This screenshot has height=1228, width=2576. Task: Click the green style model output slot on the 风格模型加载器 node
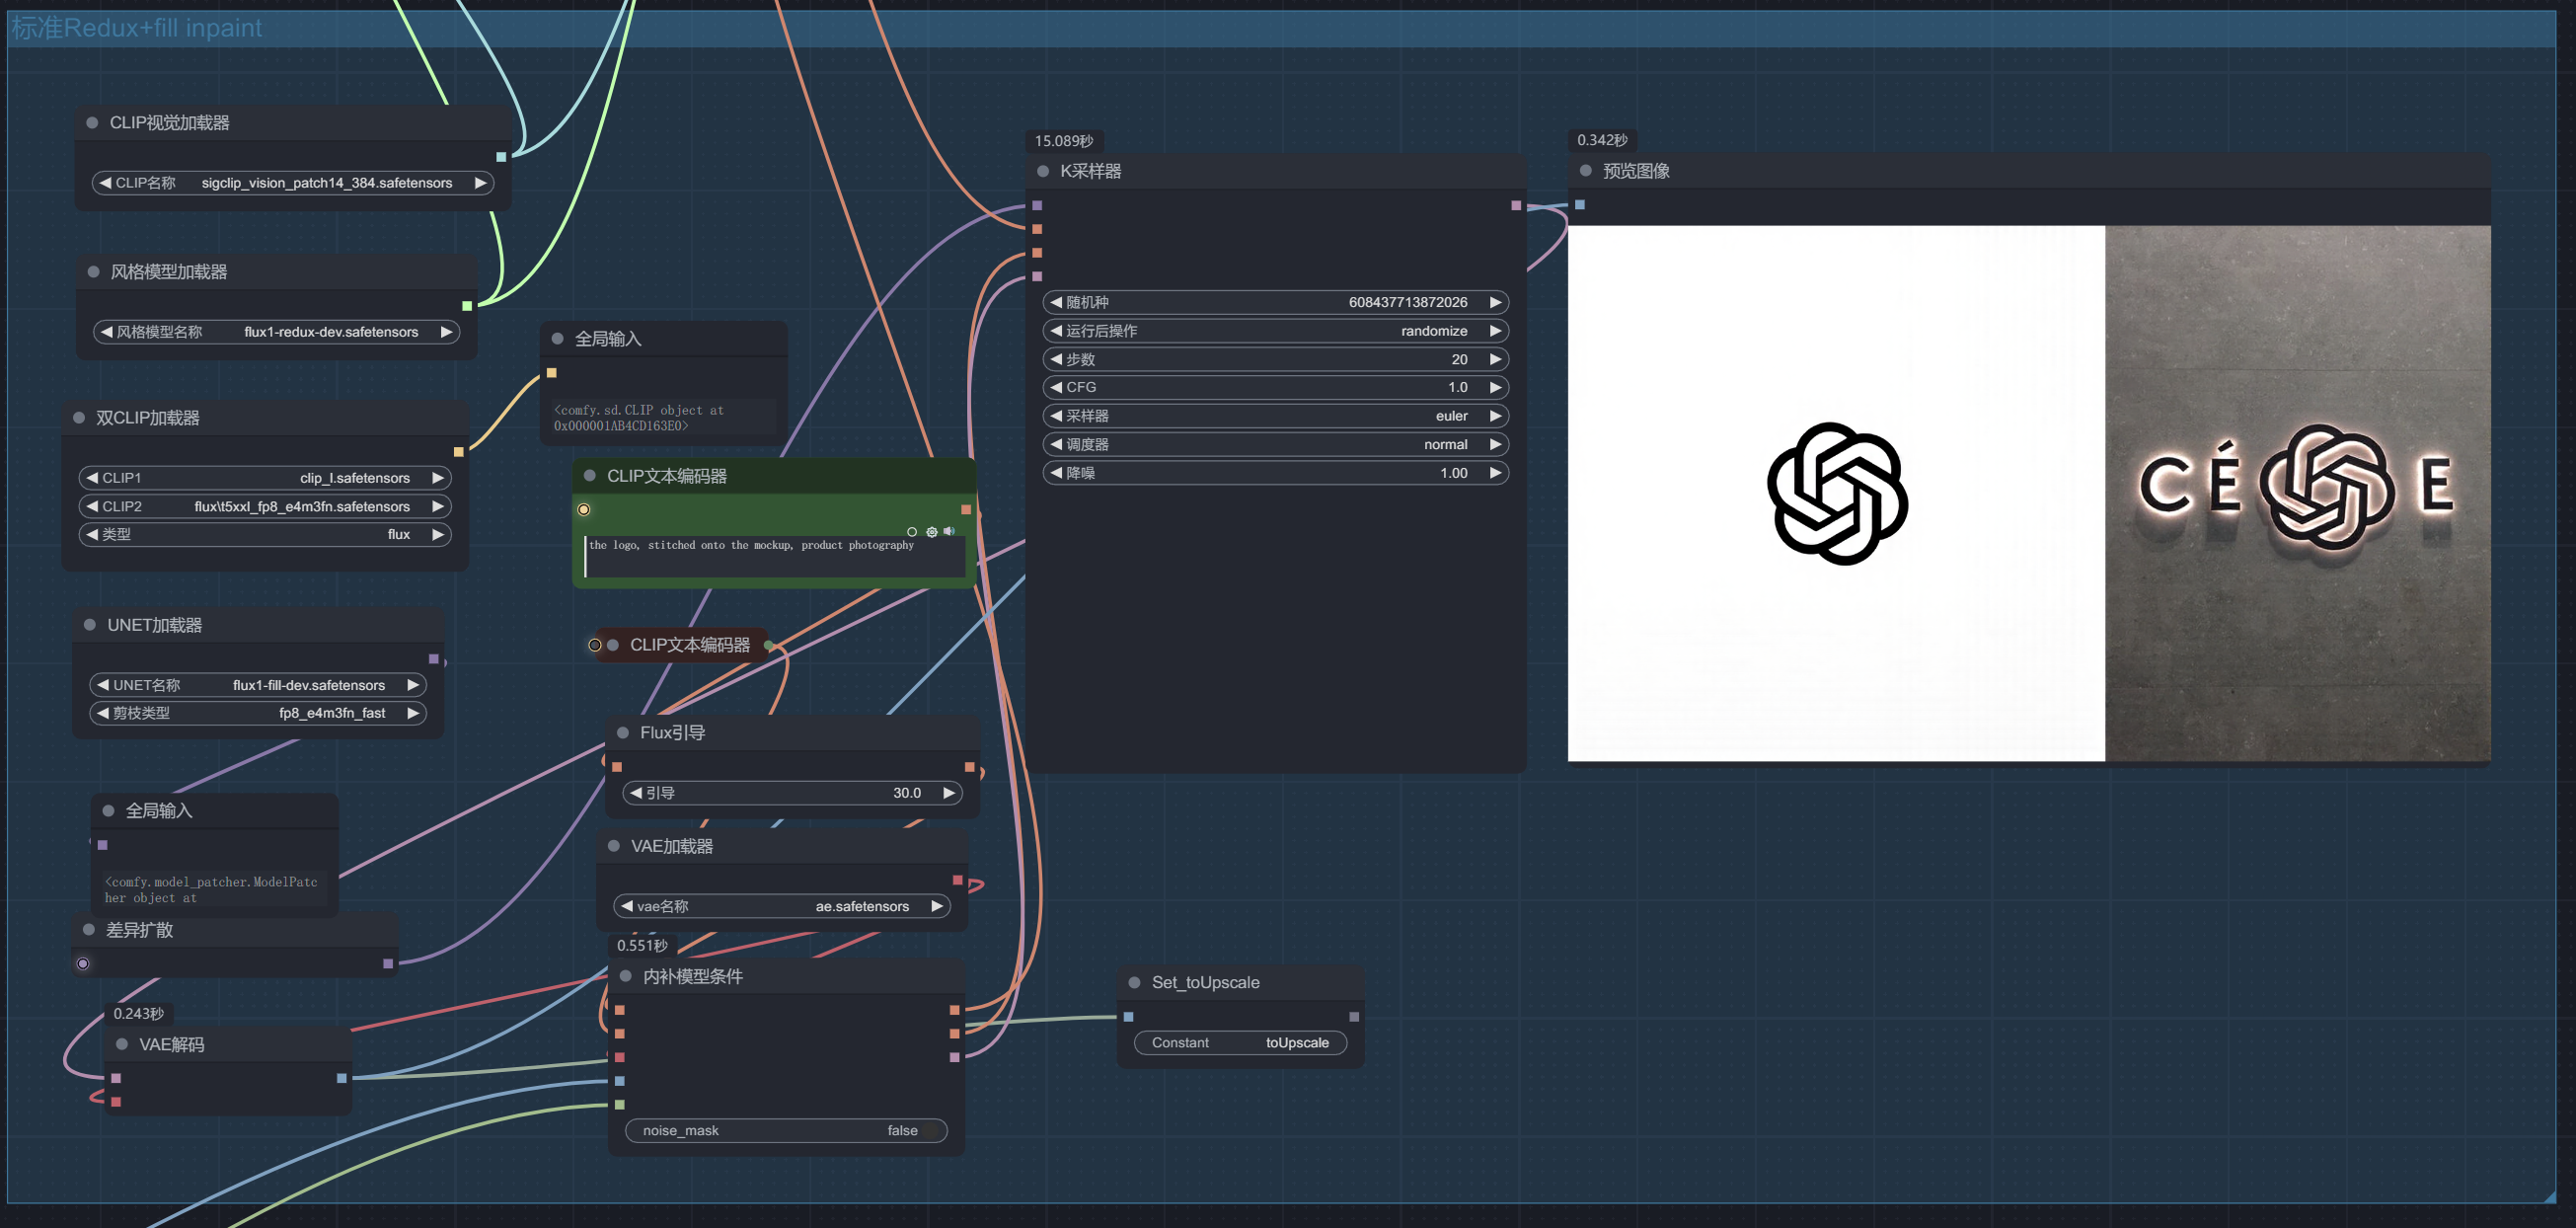(x=467, y=306)
